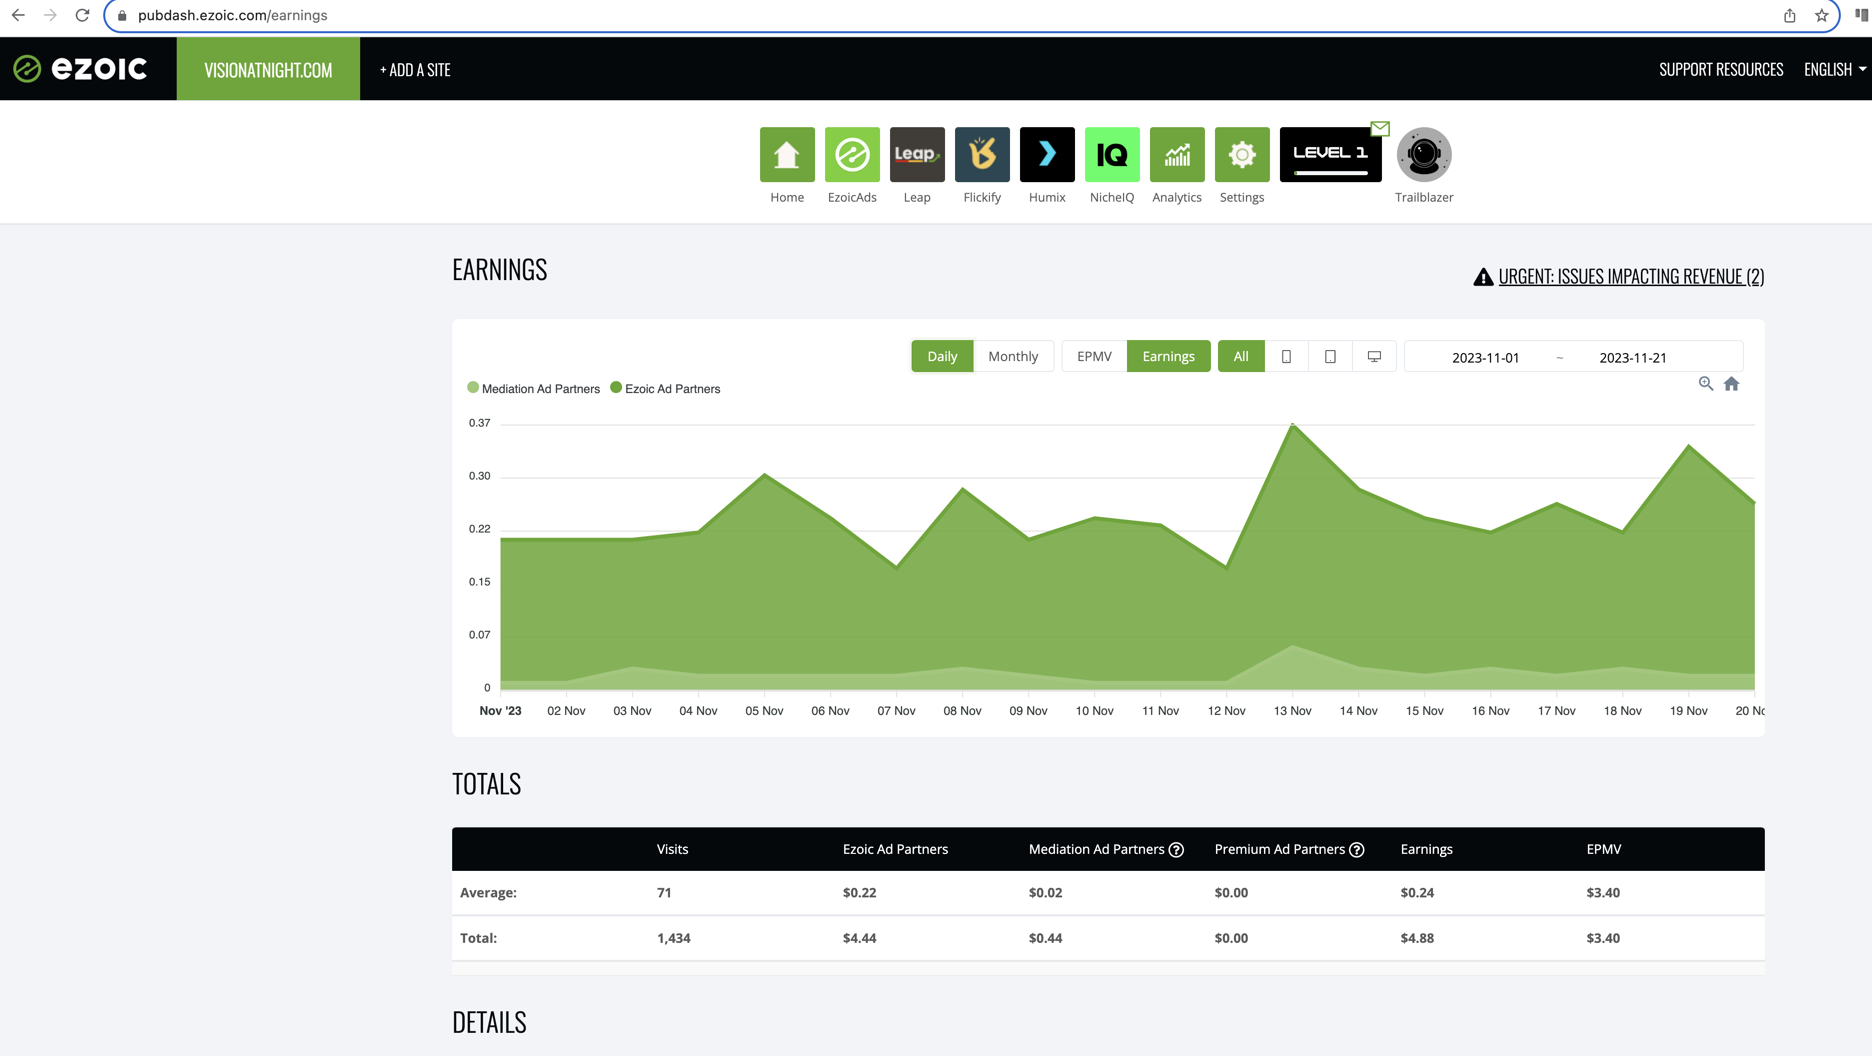
Task: Click the Level 1 badge
Action: (x=1330, y=154)
